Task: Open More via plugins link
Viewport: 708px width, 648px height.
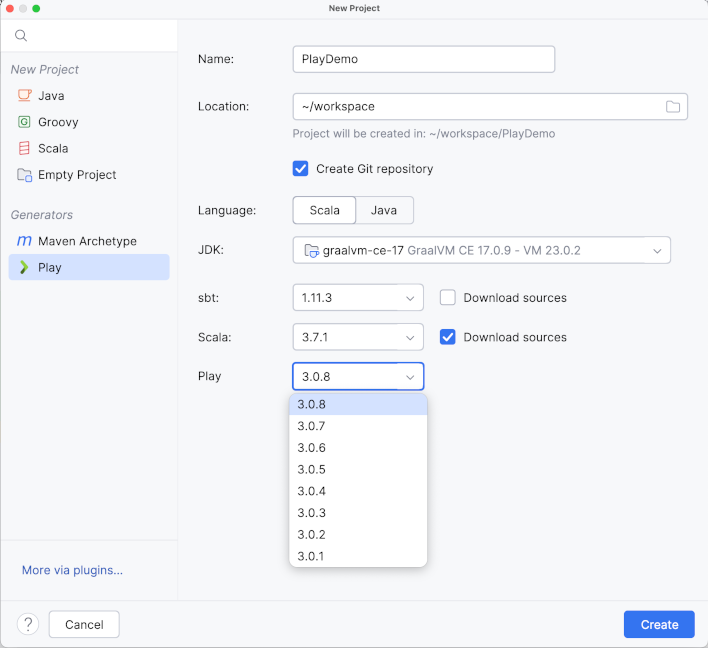Action: (x=72, y=570)
